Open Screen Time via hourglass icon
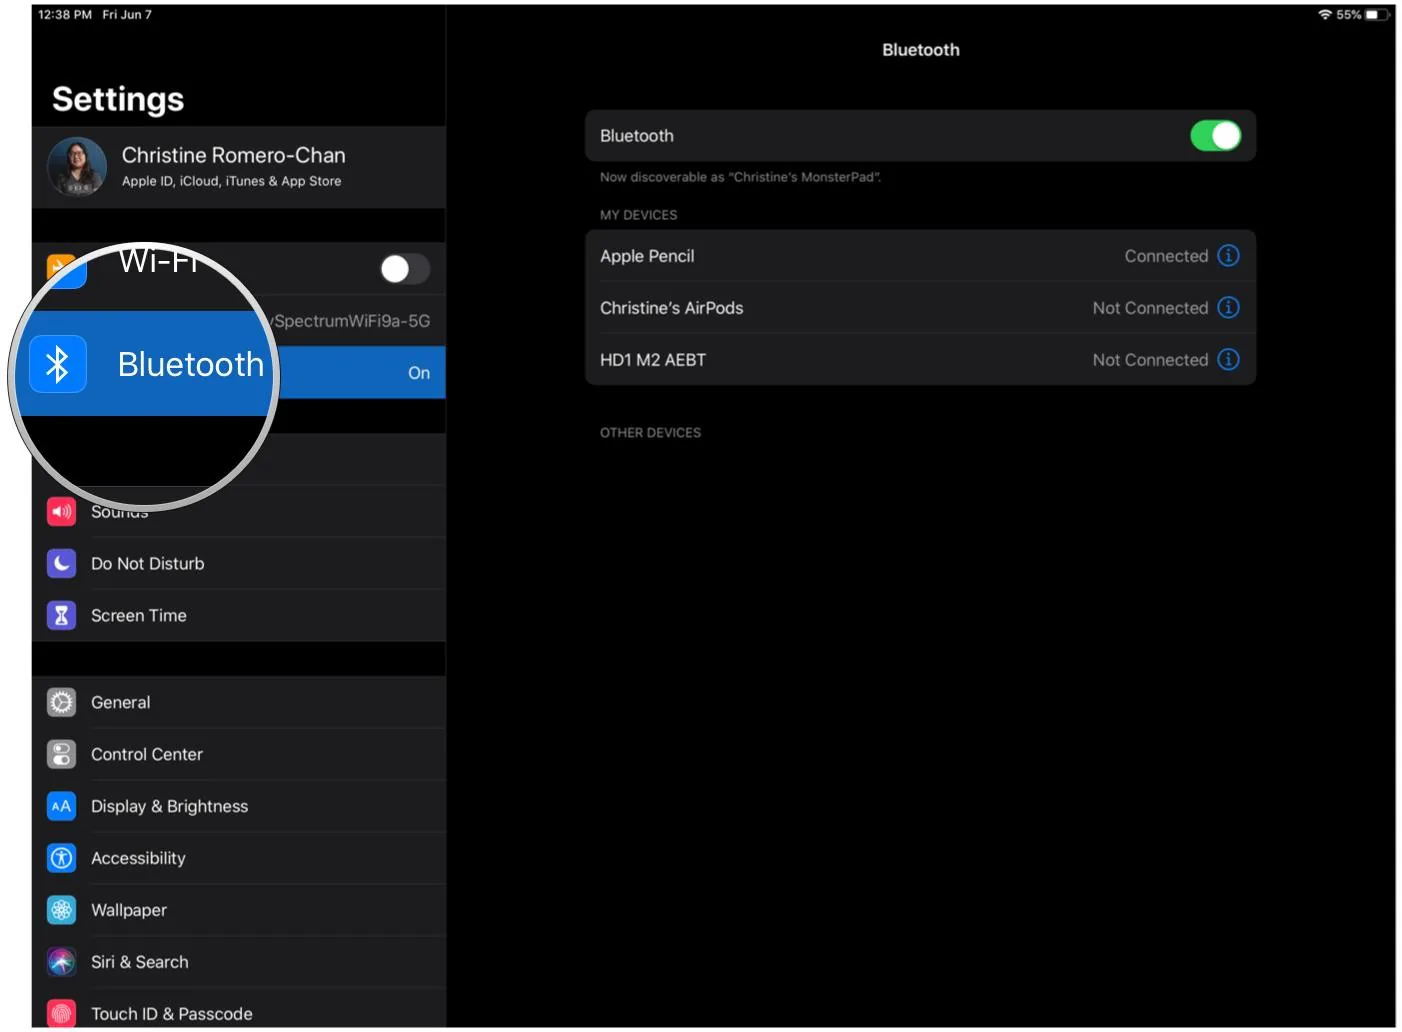Viewport: 1402px width, 1032px height. (61, 615)
